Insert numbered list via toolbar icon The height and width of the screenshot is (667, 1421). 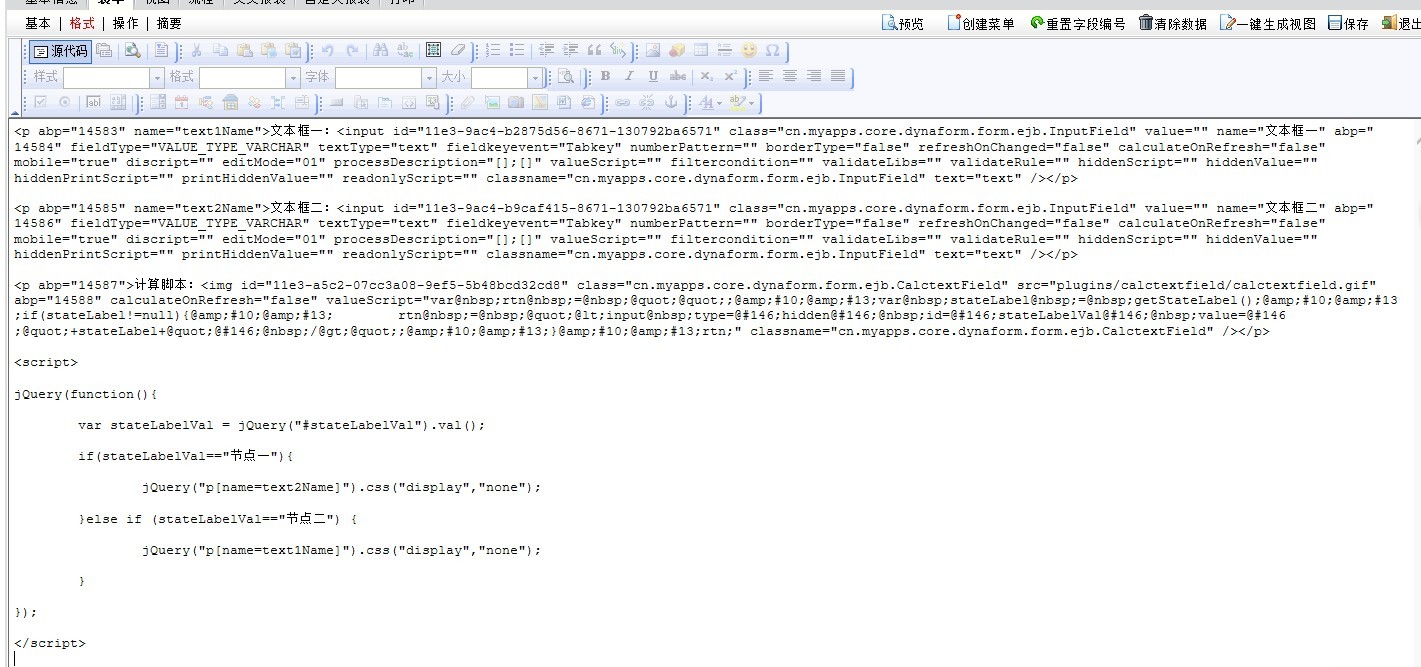pos(493,51)
